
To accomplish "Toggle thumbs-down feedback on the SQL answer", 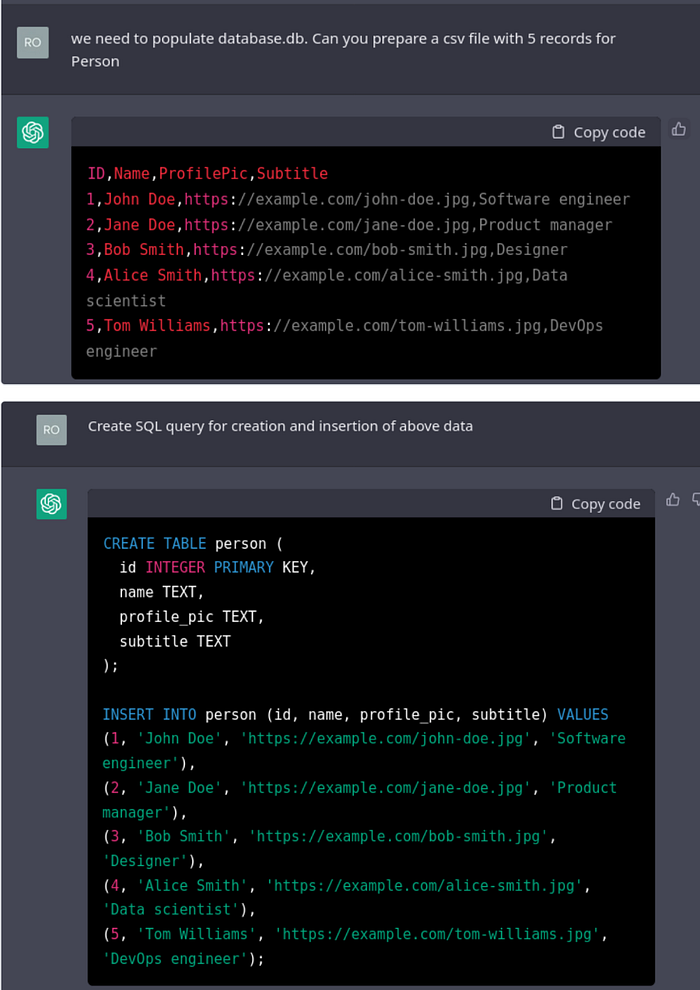I will [697, 499].
